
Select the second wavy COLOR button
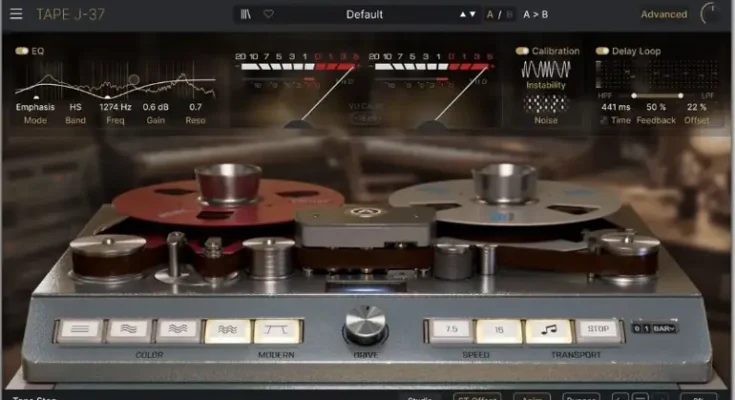[128, 331]
